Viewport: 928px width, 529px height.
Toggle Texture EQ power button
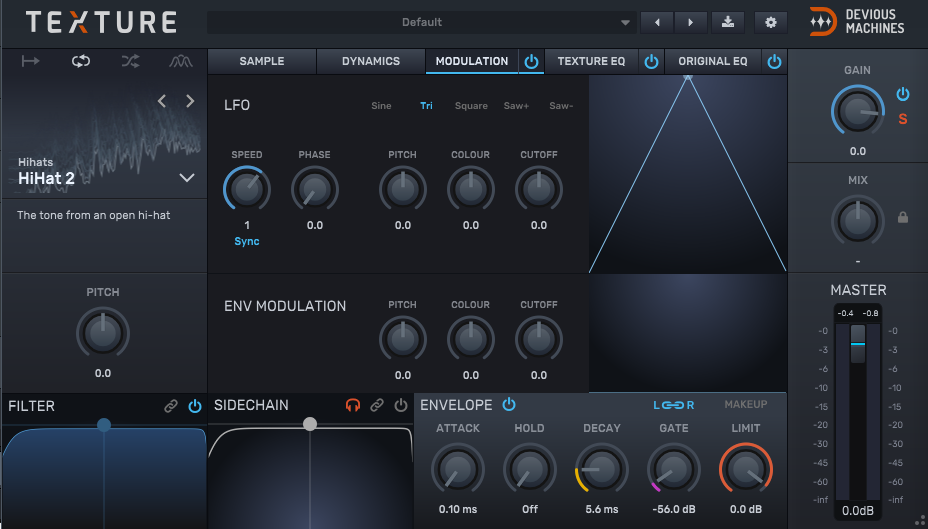pyautogui.click(x=651, y=62)
